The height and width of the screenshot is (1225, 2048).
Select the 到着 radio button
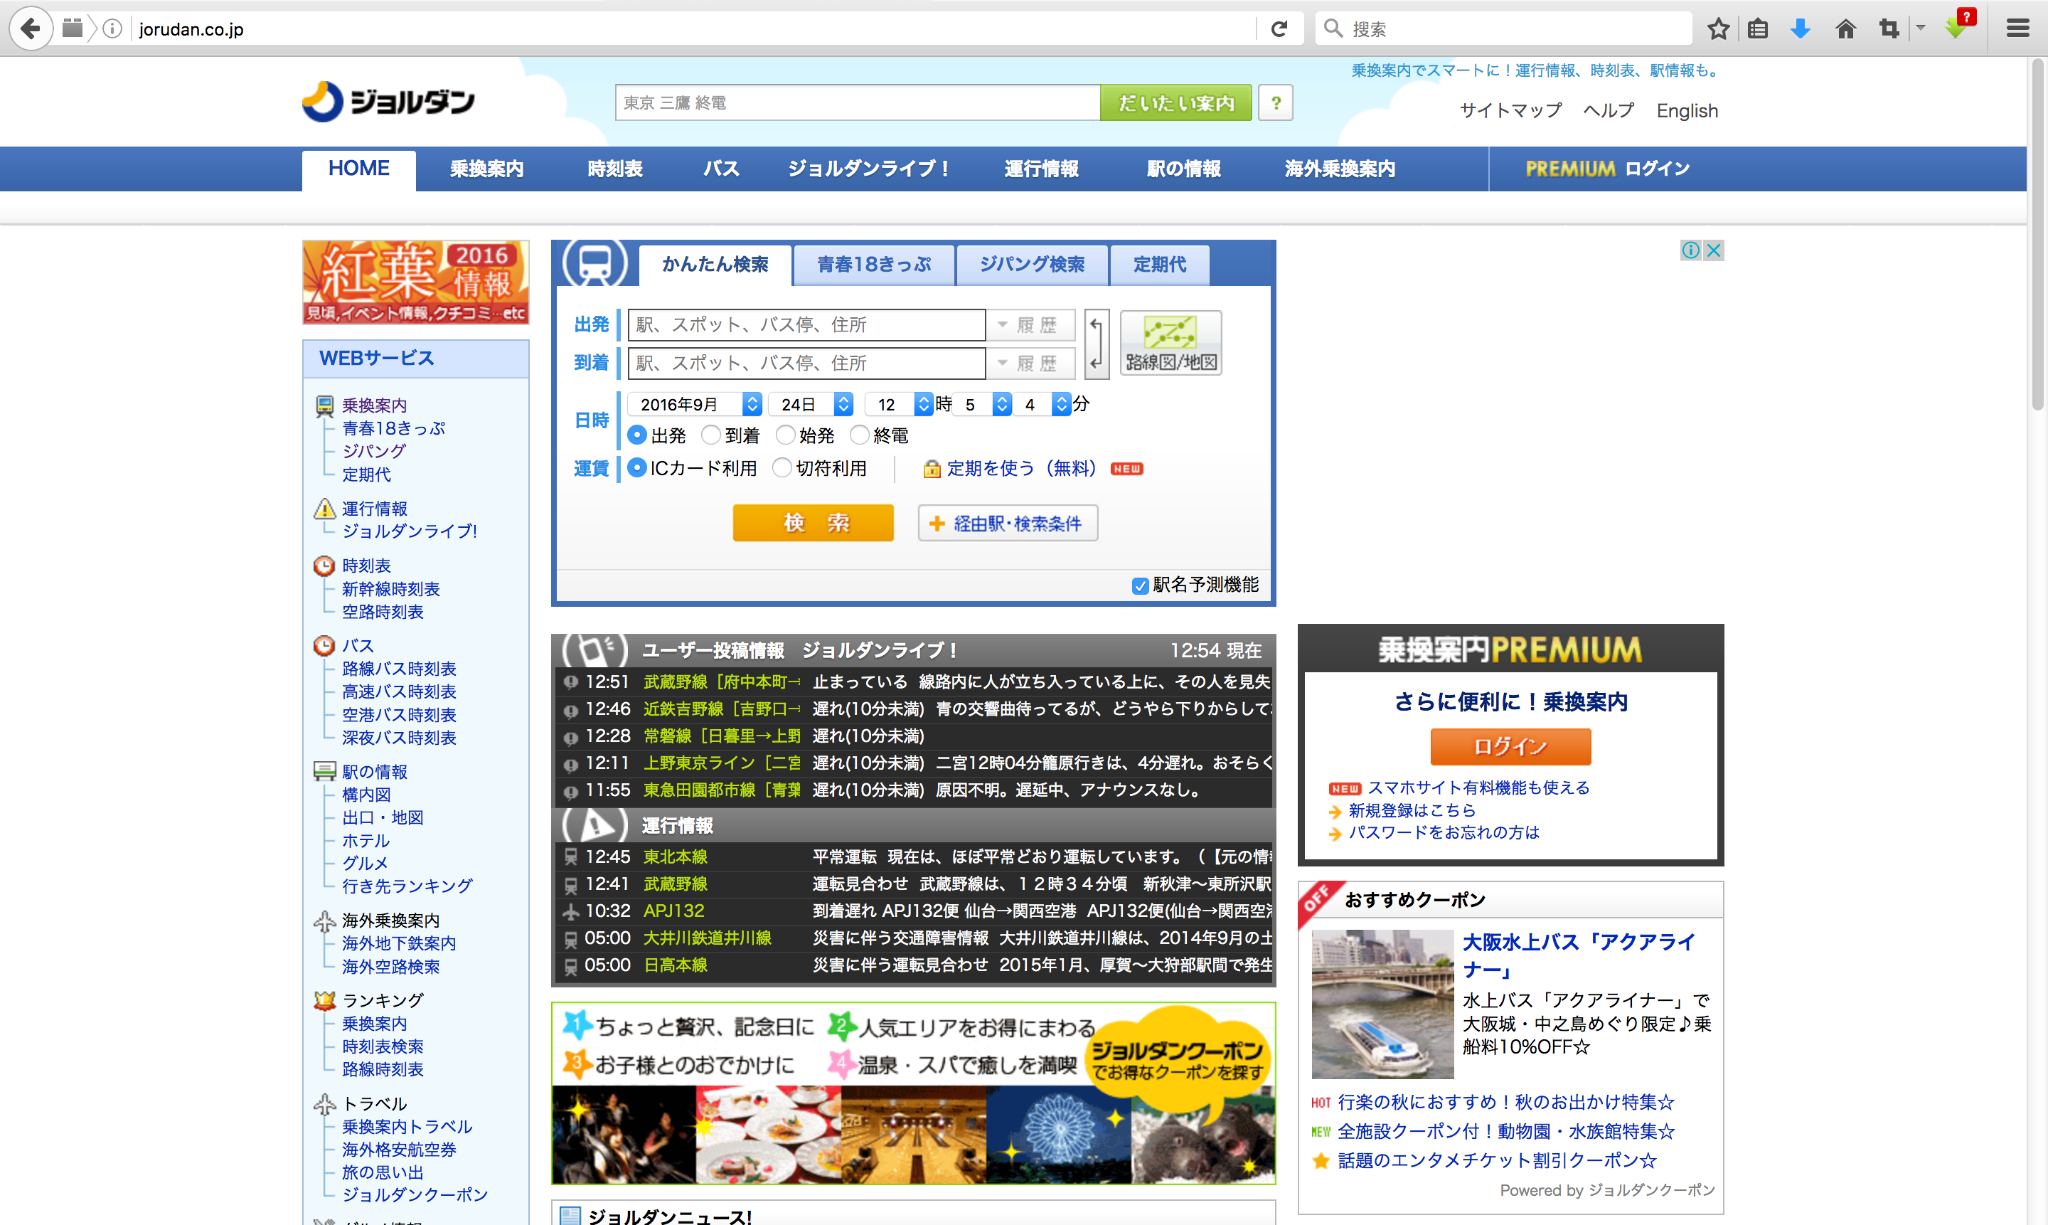coord(711,435)
